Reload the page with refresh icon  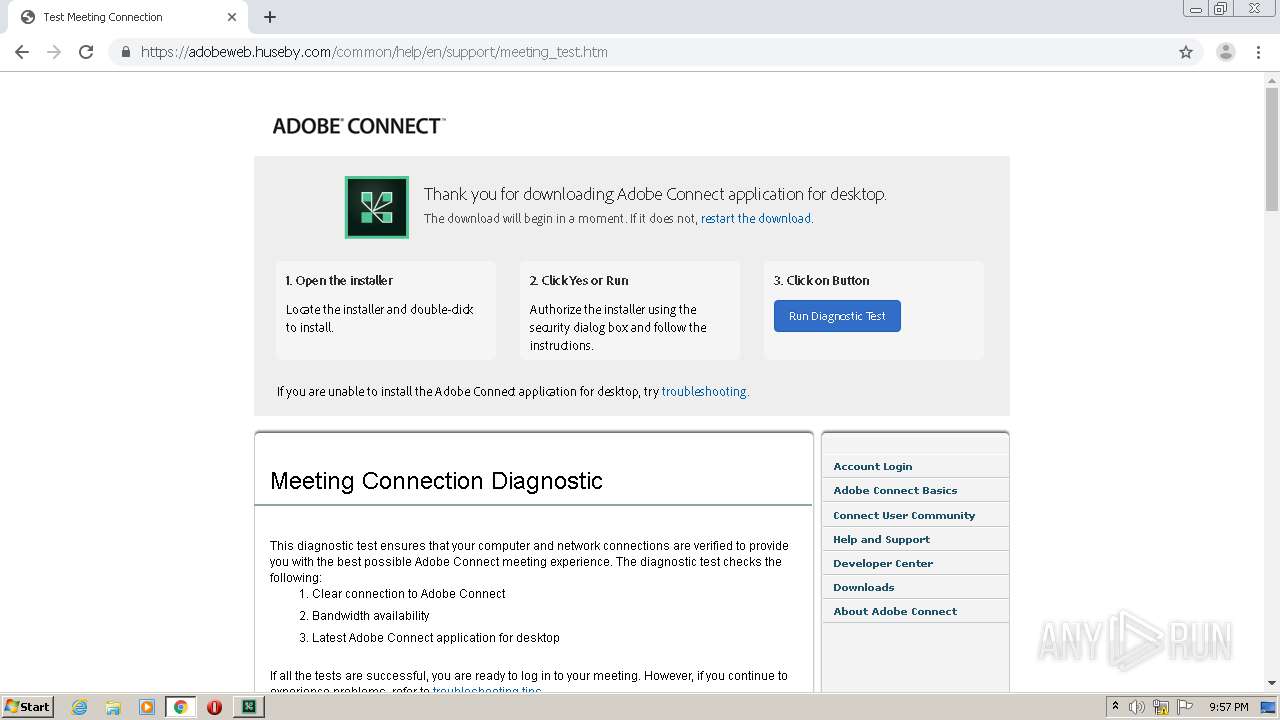pyautogui.click(x=86, y=52)
